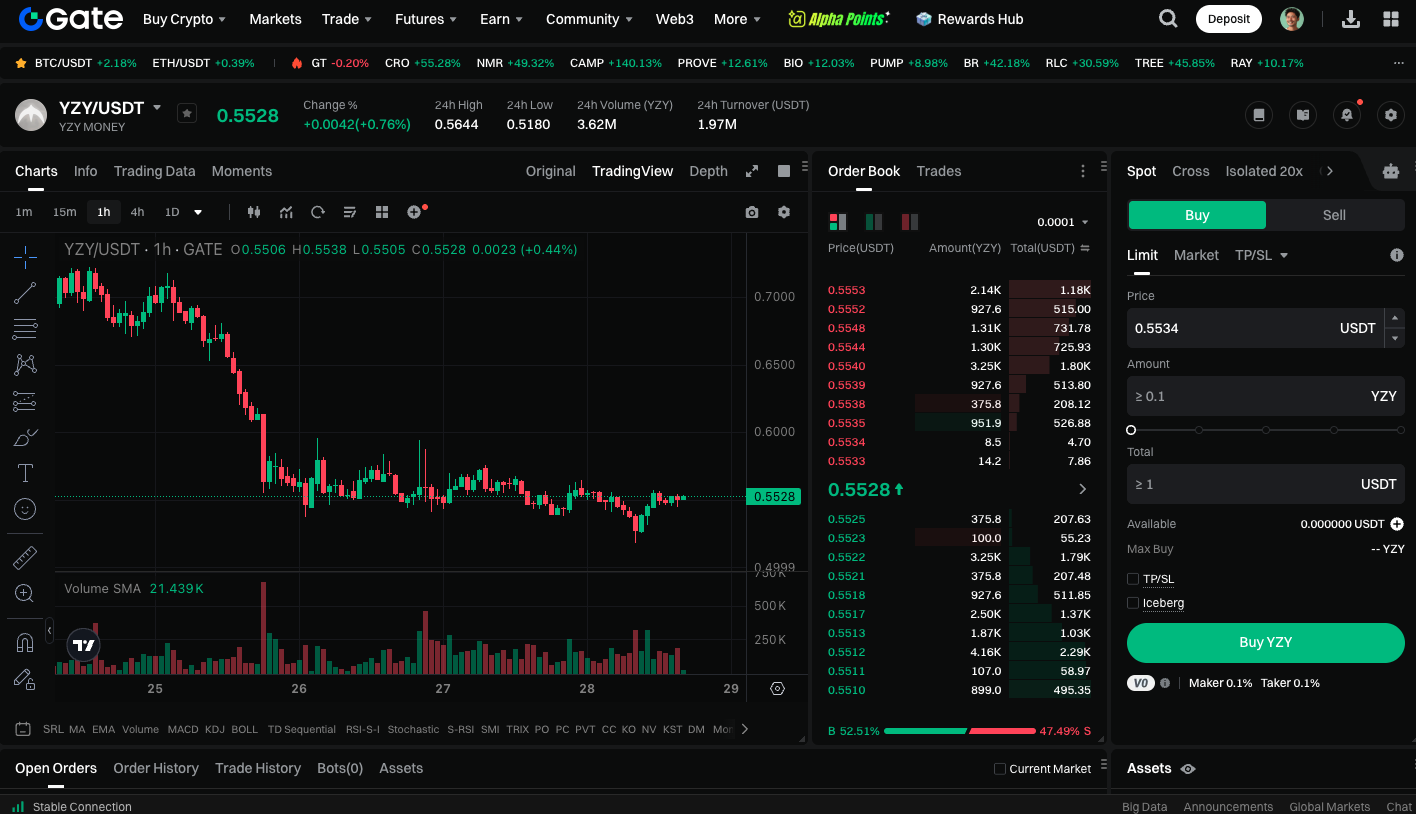
Task: Click the Deposit button
Action: tap(1229, 19)
